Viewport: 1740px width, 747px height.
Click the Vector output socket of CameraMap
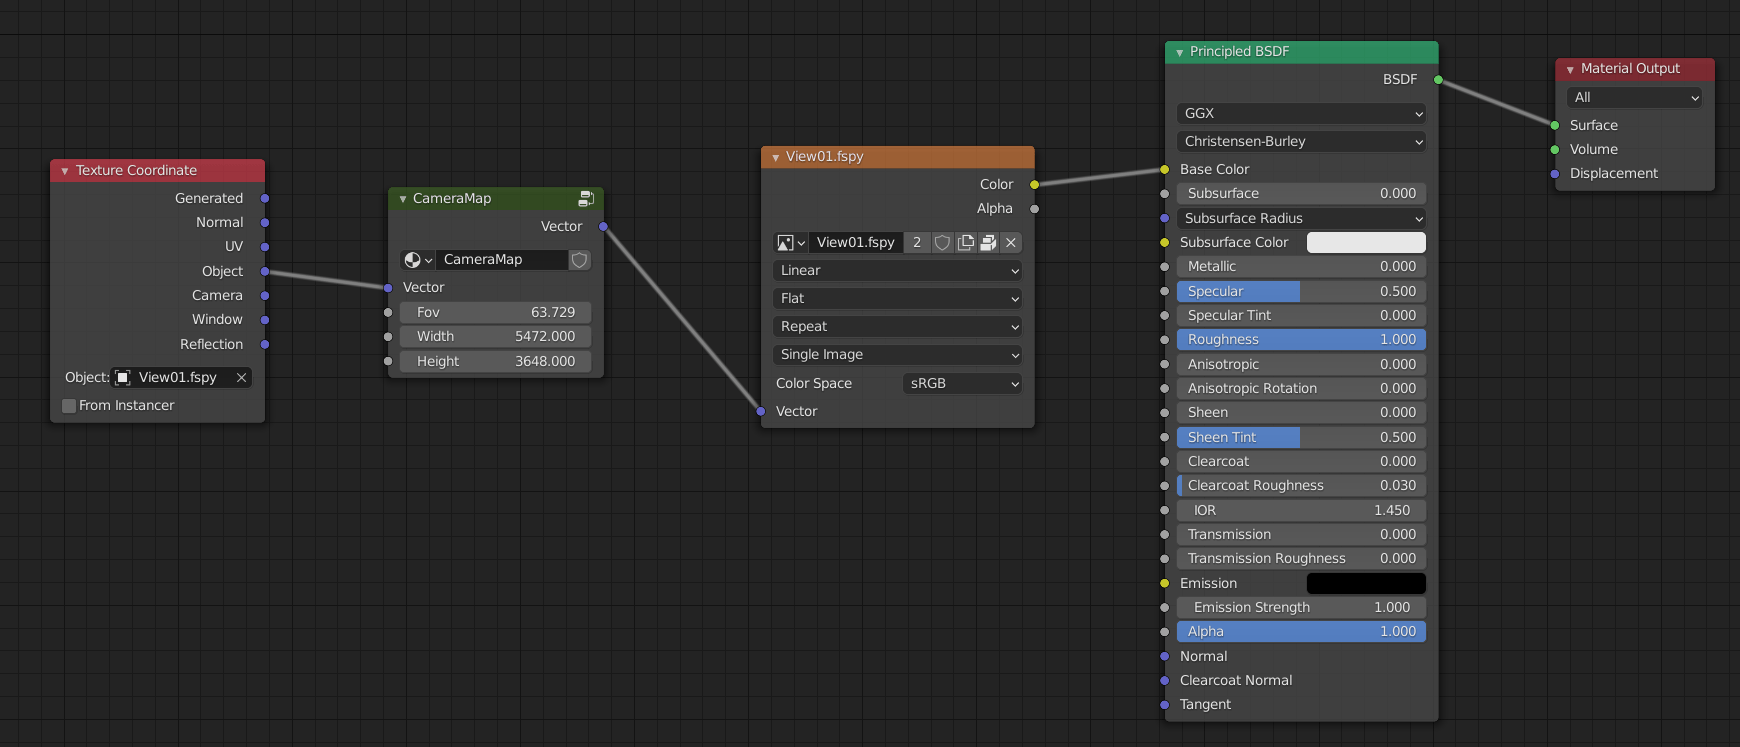coord(603,227)
